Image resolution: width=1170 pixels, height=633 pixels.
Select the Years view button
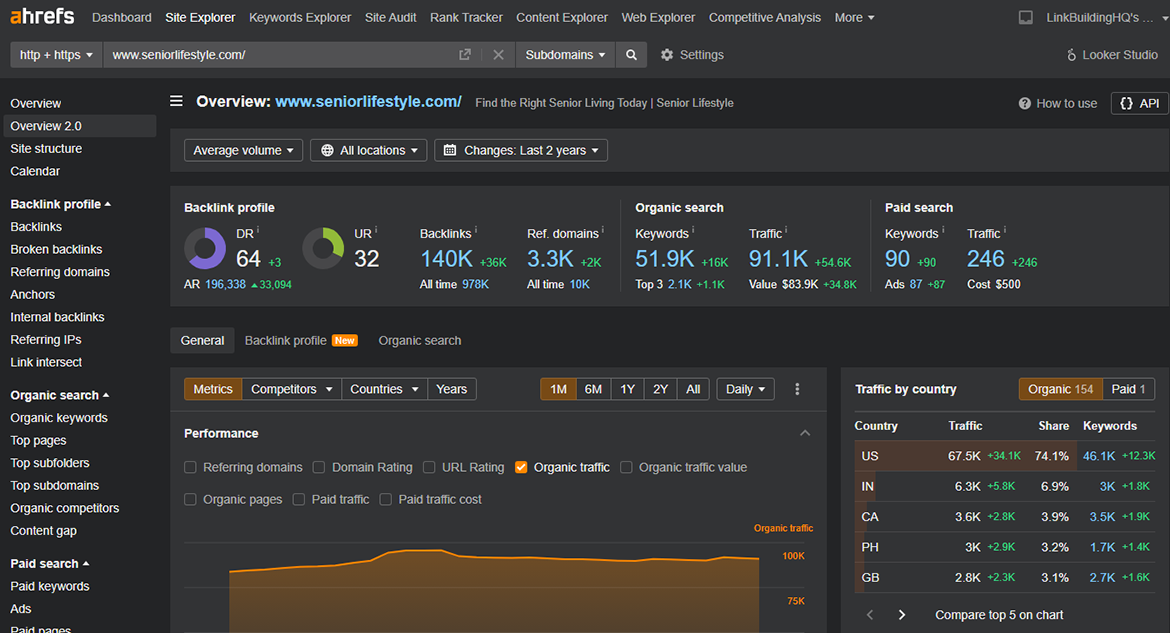tap(451, 389)
